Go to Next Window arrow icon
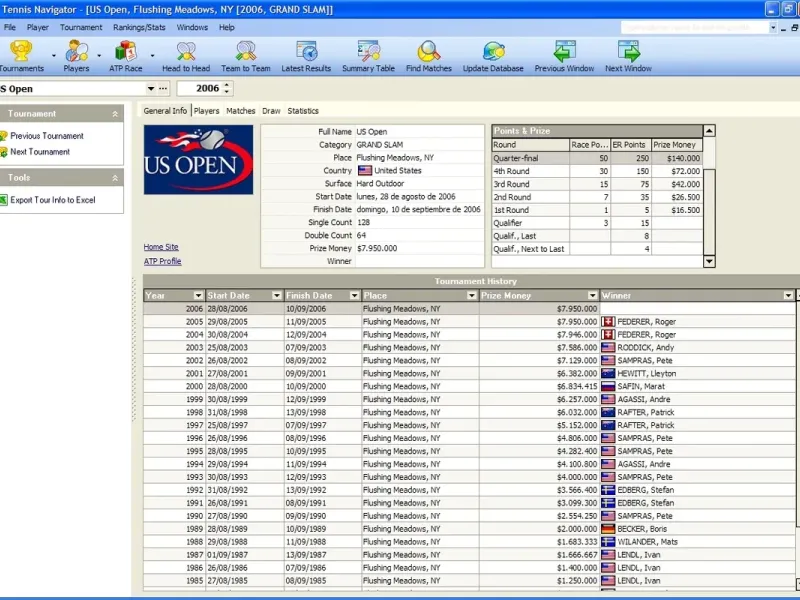Image resolution: width=800 pixels, height=600 pixels. point(628,51)
